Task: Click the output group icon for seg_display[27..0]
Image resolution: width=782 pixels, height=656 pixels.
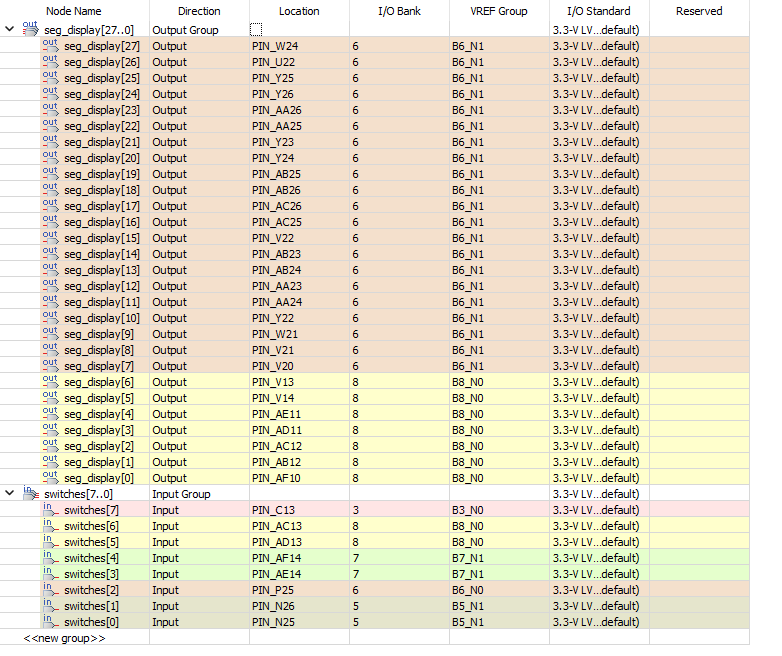Action: [30, 29]
